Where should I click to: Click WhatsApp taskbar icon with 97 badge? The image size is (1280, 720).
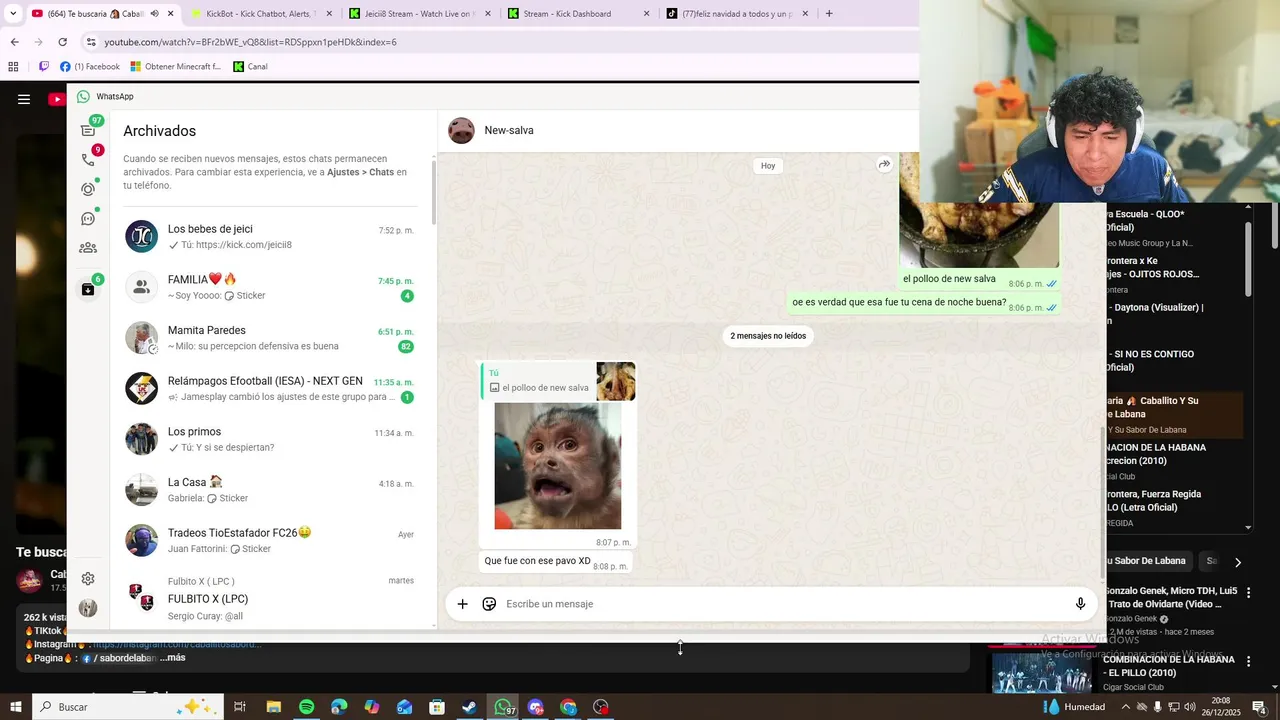503,707
